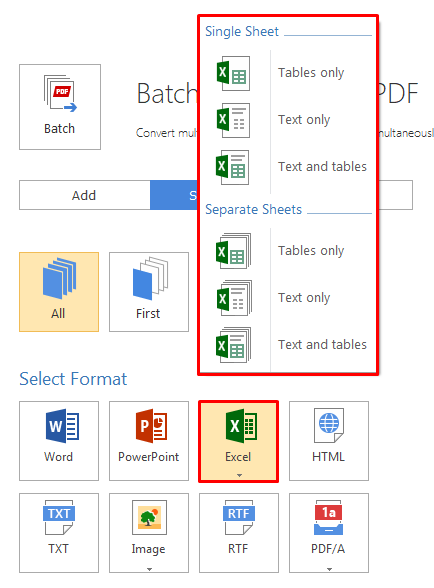This screenshot has height=588, width=434.
Task: Choose Single Sheet Text and tables
Action: tap(287, 167)
